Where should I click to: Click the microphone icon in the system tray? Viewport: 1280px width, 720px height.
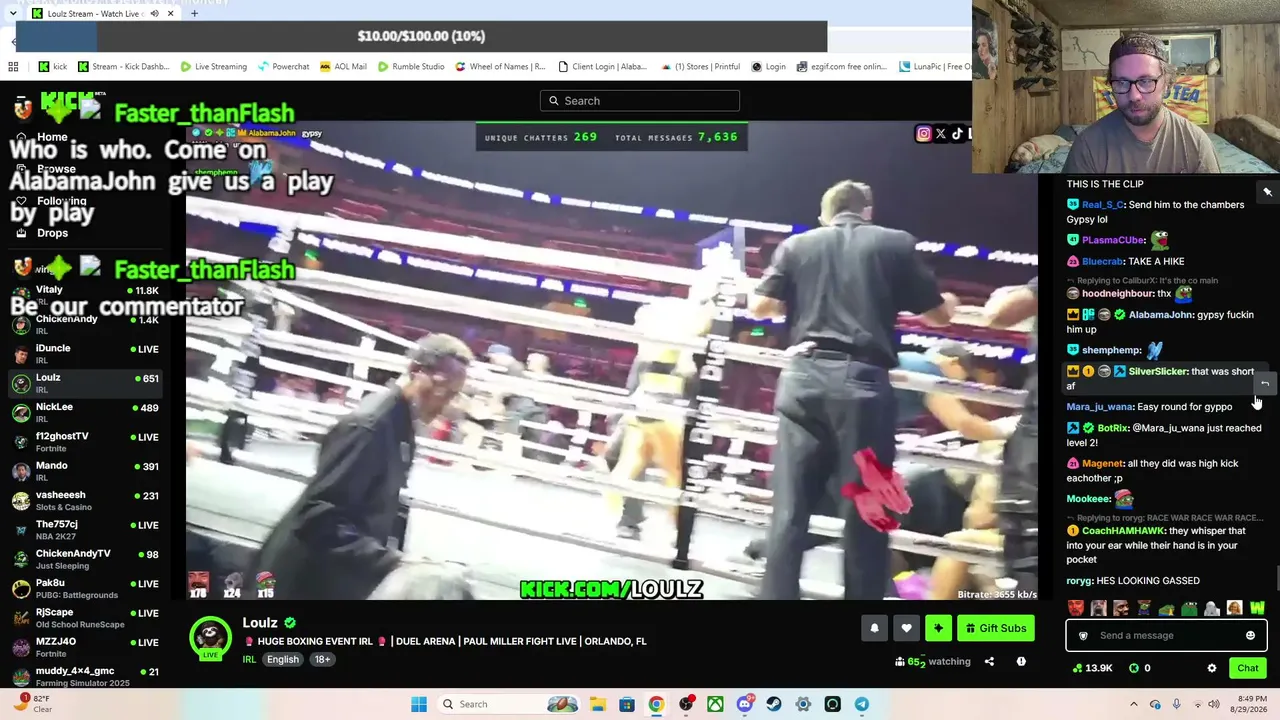coord(1176,704)
